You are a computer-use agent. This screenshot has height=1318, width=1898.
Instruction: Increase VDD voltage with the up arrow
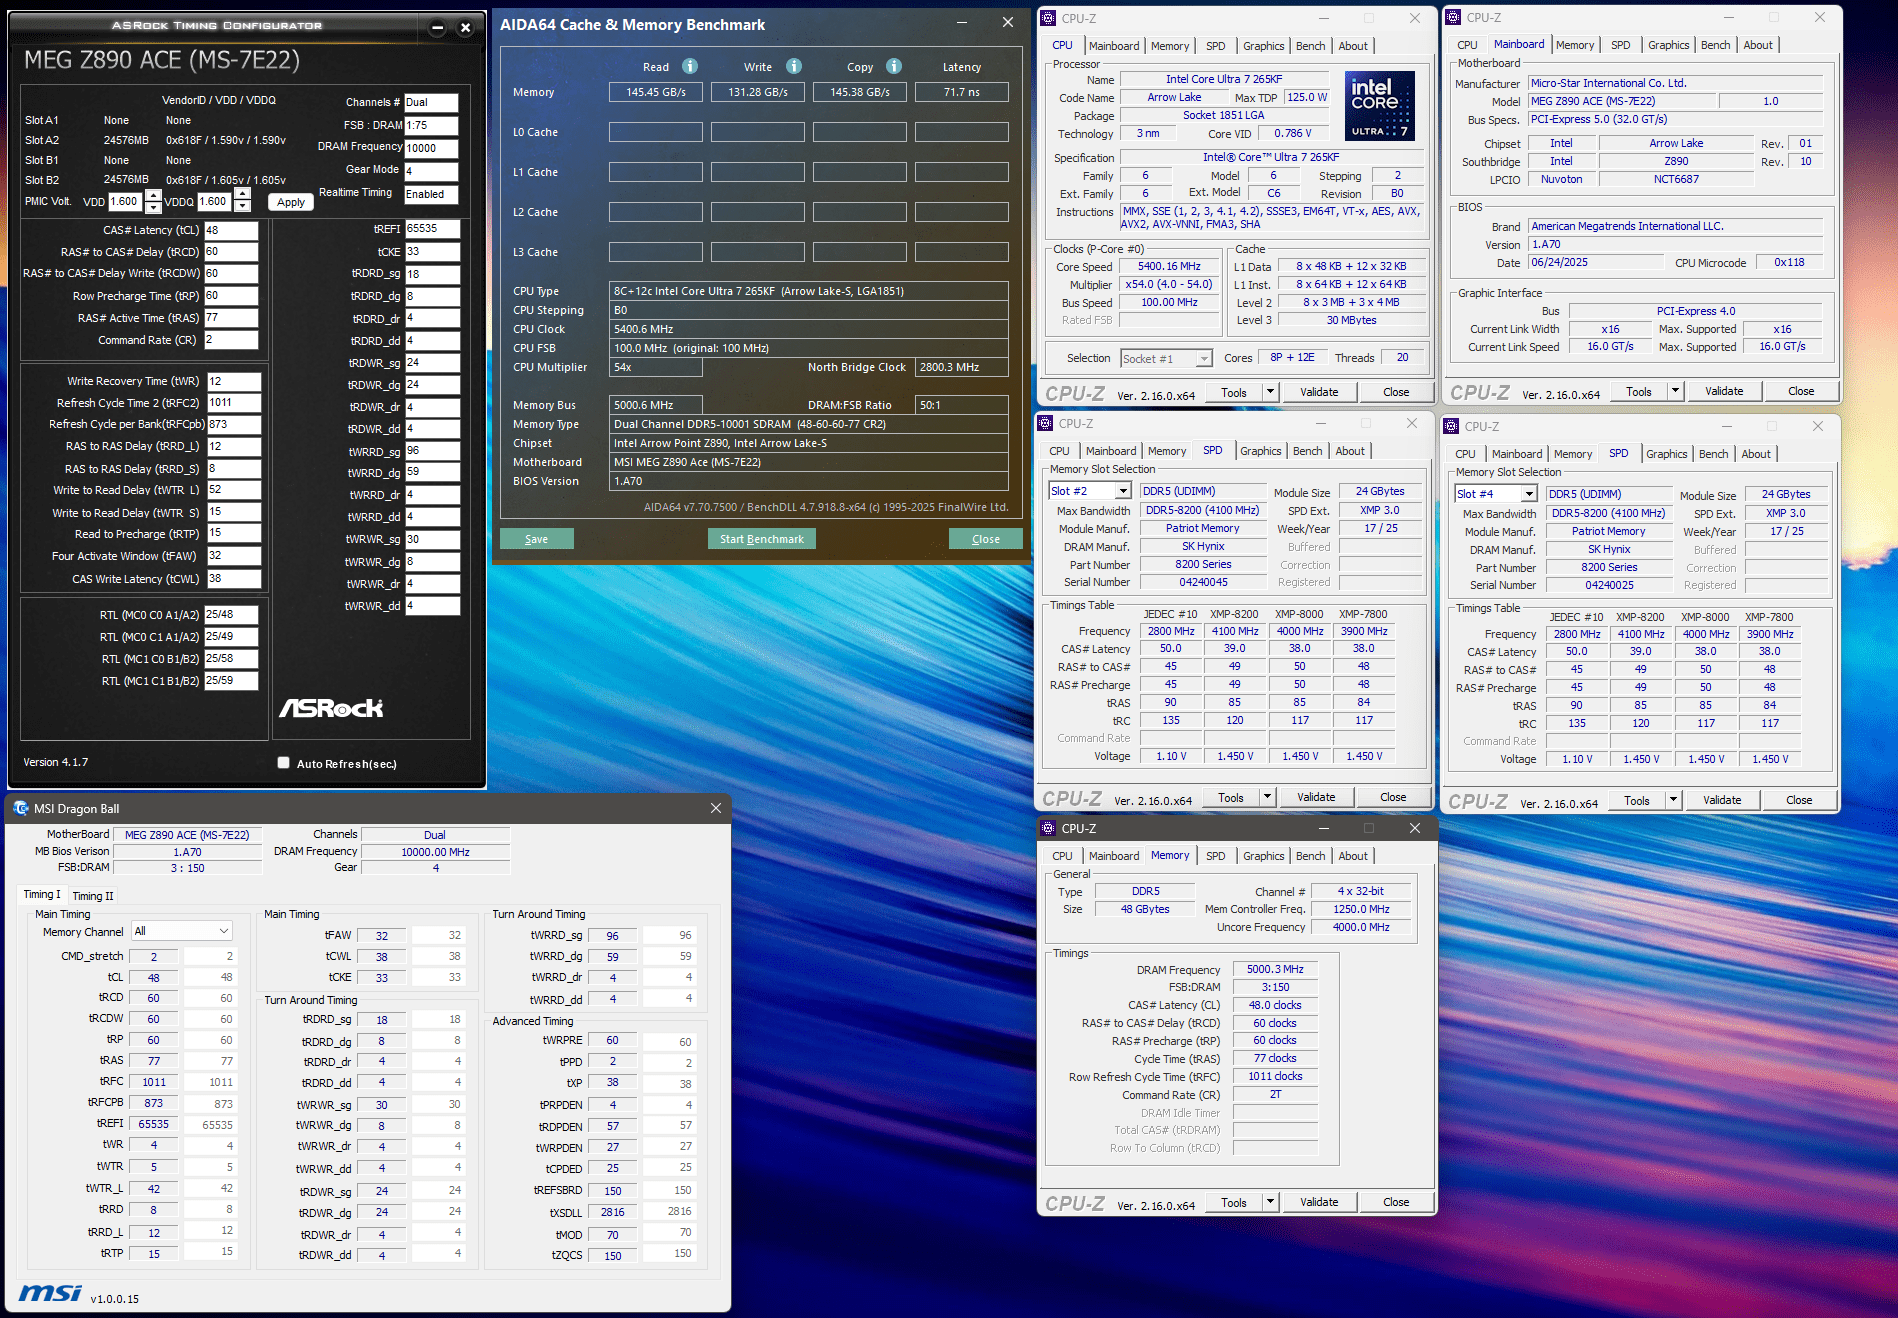coord(153,195)
